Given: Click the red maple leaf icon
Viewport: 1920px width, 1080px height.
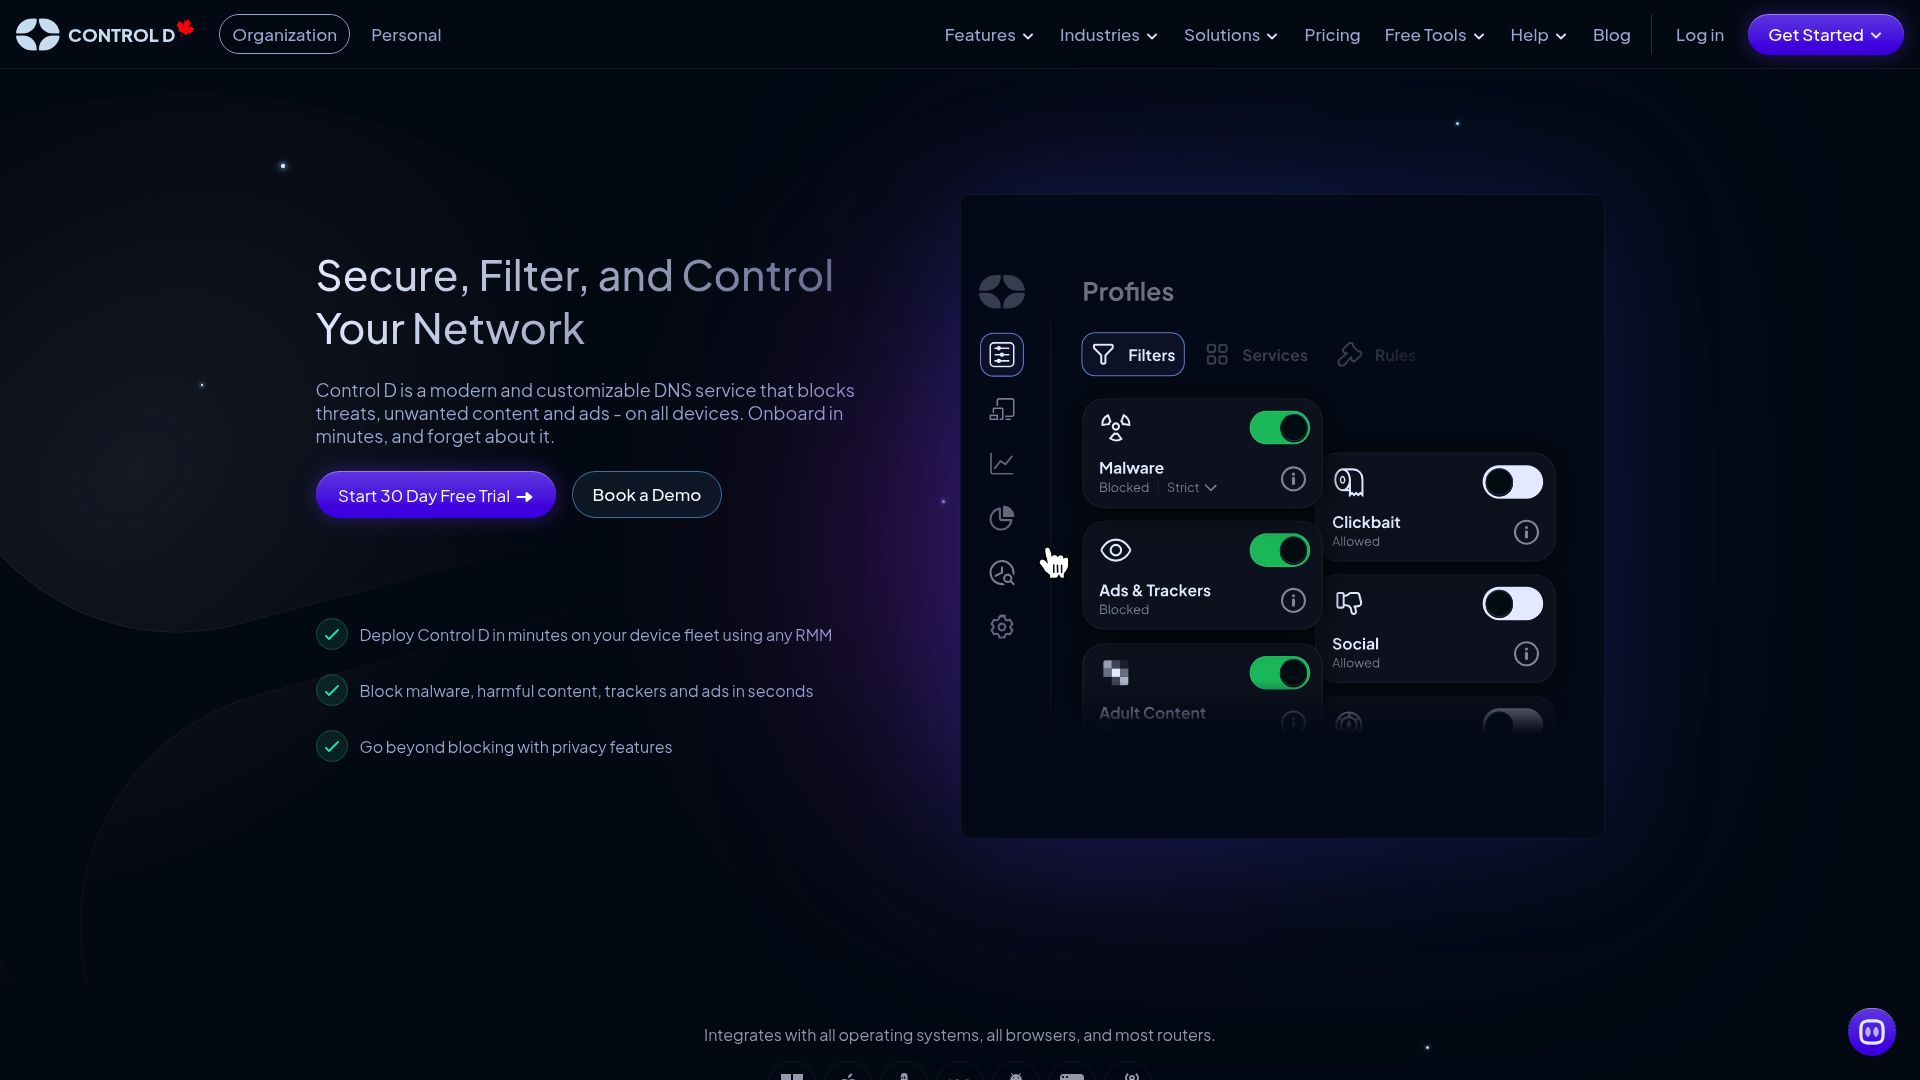Looking at the screenshot, I should 185,28.
